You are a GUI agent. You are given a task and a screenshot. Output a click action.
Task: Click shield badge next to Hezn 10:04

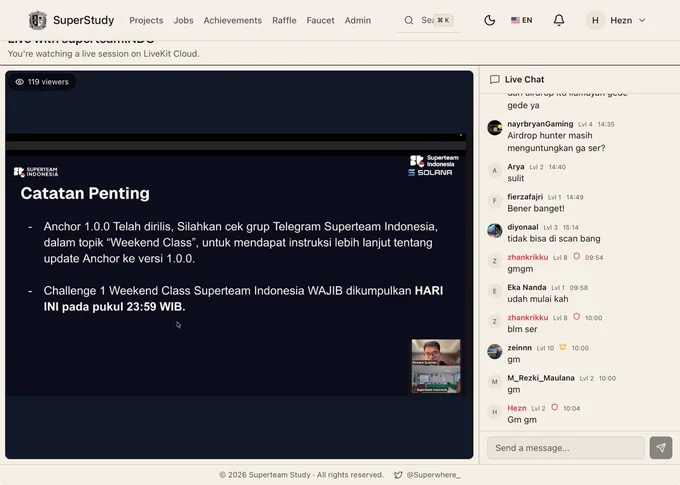click(x=555, y=407)
